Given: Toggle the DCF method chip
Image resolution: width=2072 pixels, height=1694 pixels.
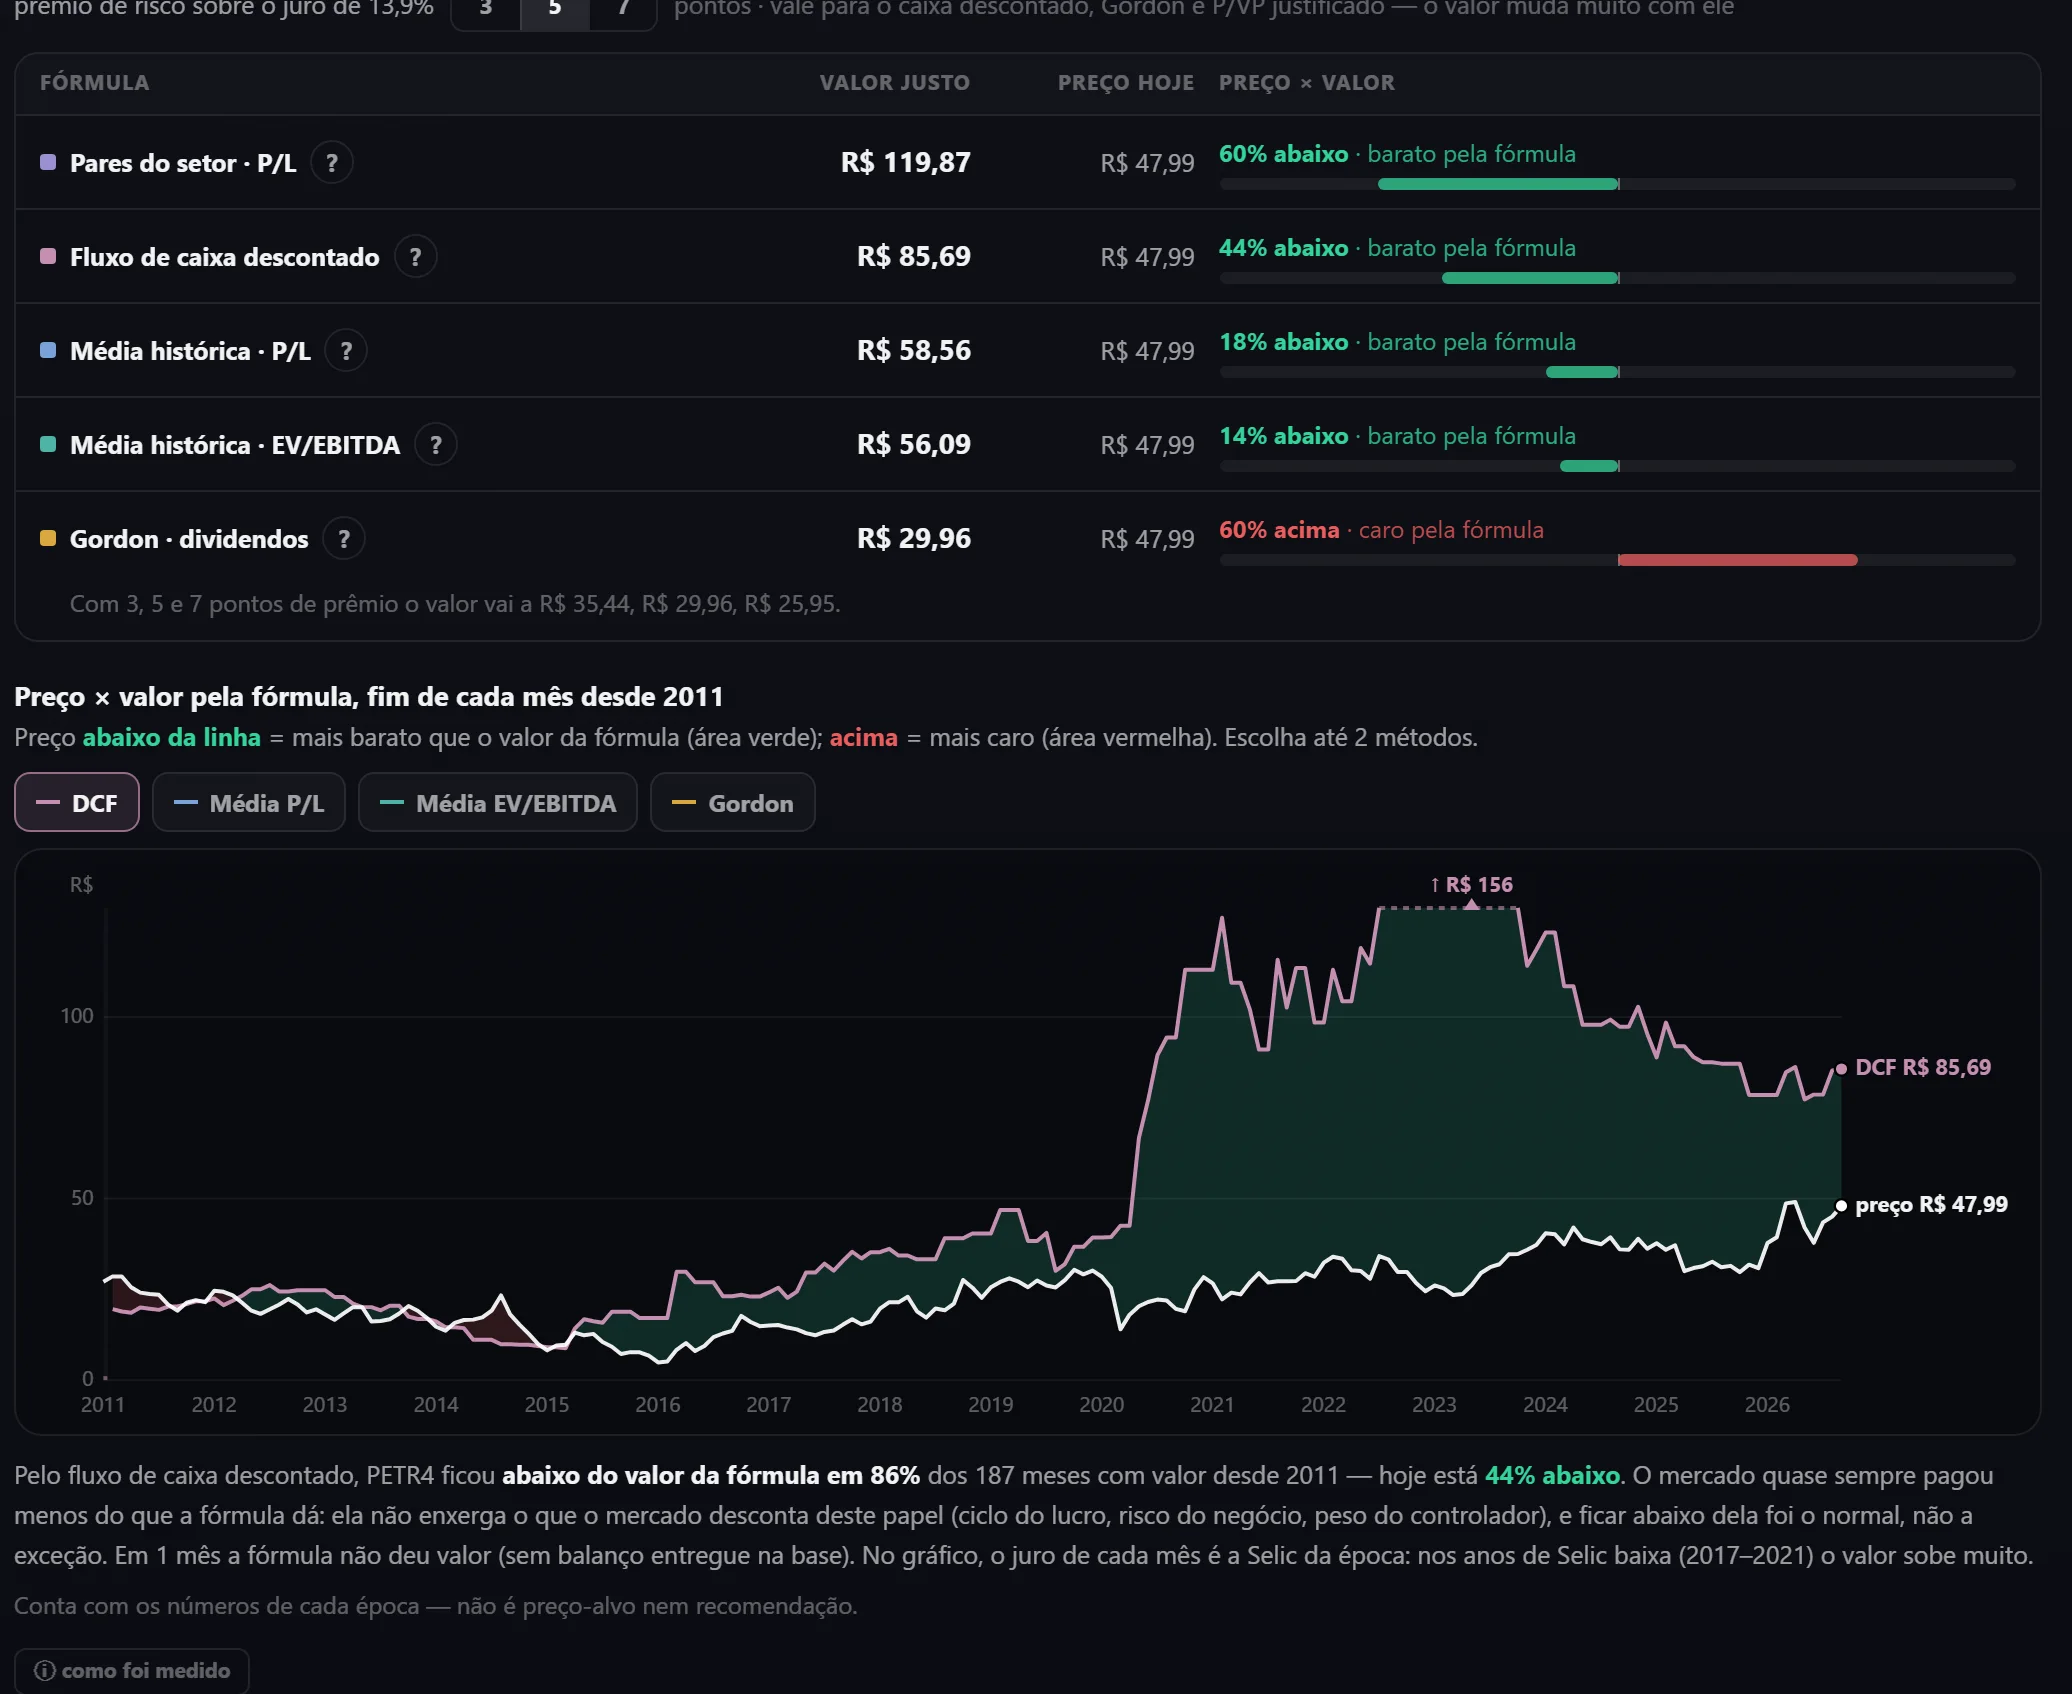Looking at the screenshot, I should click(77, 803).
